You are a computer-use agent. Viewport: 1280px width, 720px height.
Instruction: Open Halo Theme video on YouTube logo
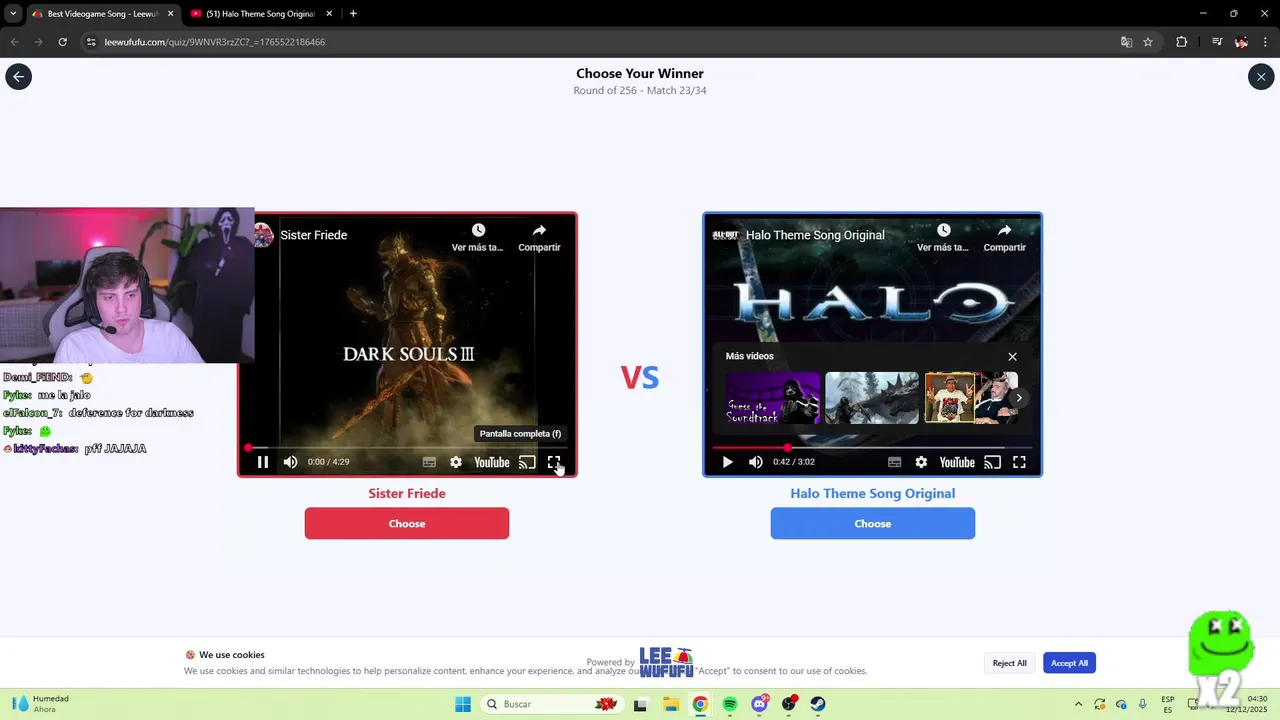[957, 462]
